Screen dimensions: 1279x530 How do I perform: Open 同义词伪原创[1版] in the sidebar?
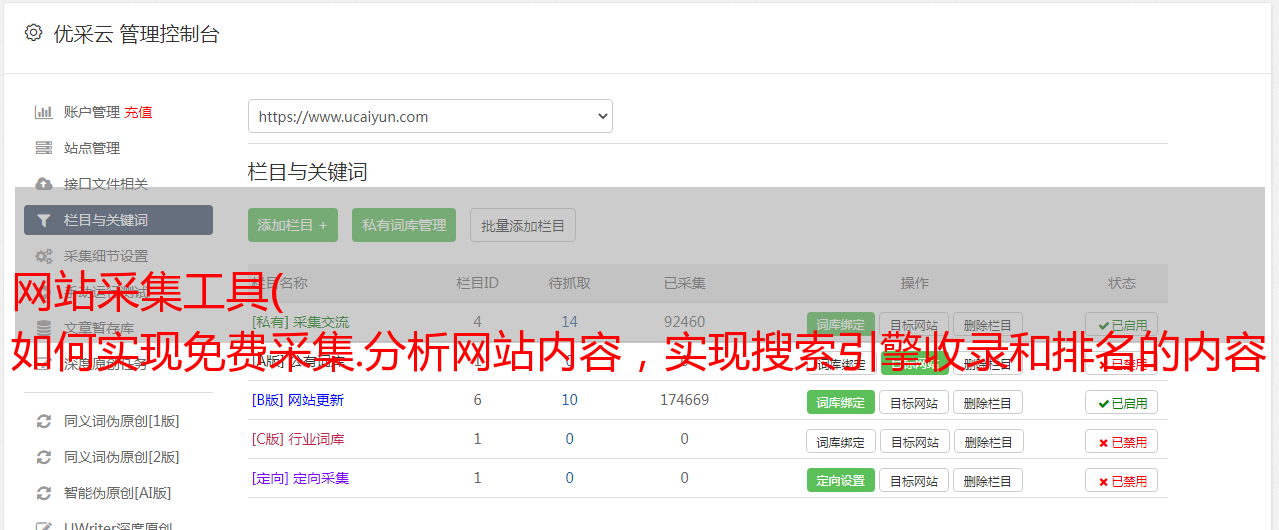click(122, 421)
